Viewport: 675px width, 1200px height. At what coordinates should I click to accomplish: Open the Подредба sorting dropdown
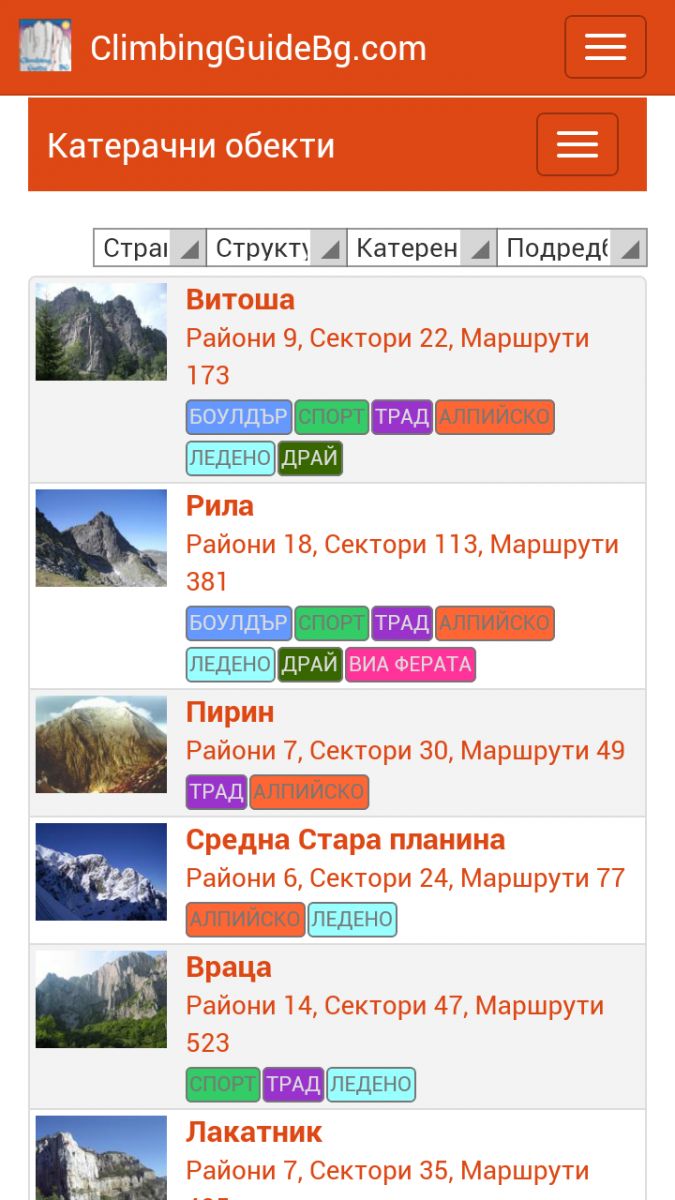coord(571,248)
